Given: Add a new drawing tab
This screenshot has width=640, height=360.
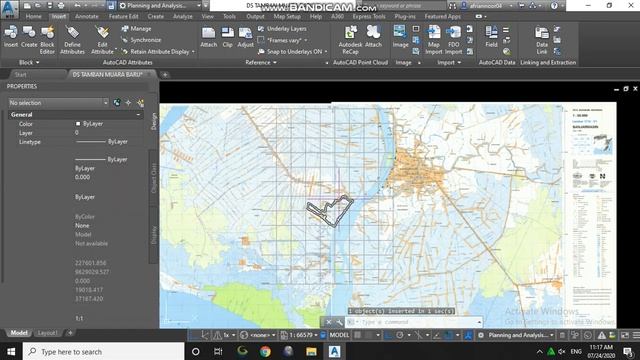Looking at the screenshot, I should pyautogui.click(x=165, y=75).
